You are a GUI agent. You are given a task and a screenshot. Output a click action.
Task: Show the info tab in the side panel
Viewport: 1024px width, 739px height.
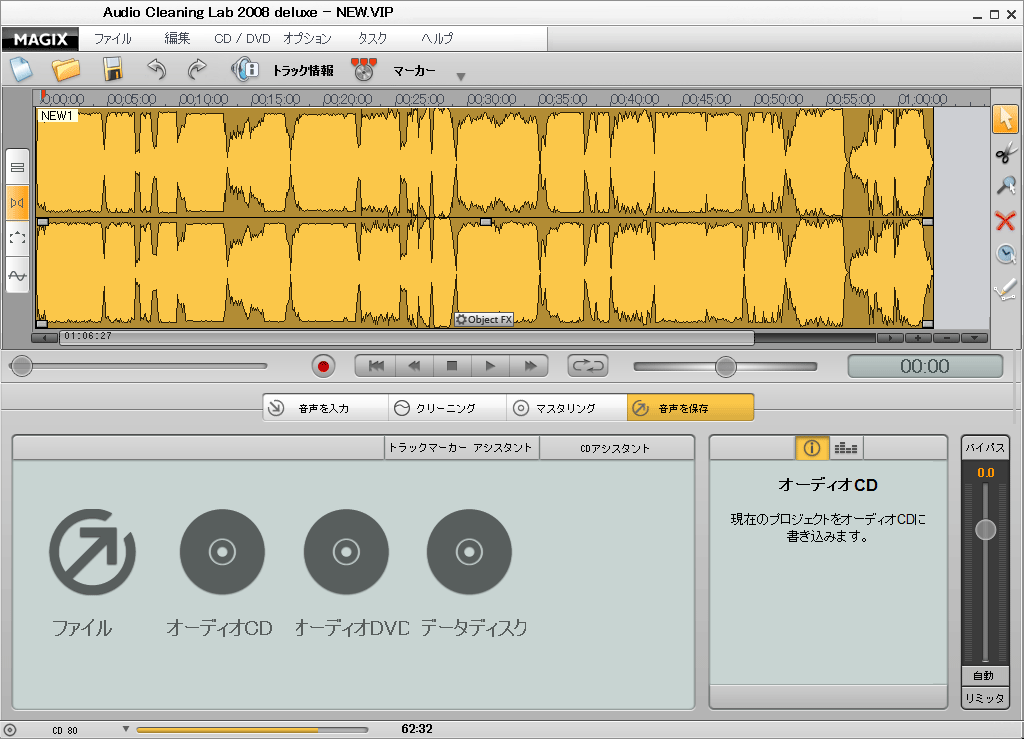click(x=812, y=448)
